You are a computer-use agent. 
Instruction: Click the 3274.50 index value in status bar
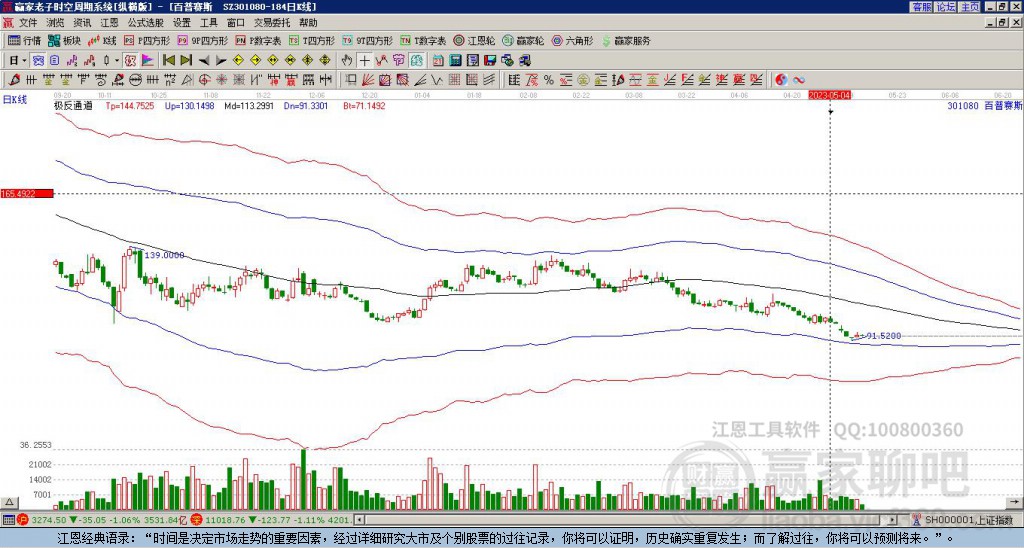pos(49,520)
